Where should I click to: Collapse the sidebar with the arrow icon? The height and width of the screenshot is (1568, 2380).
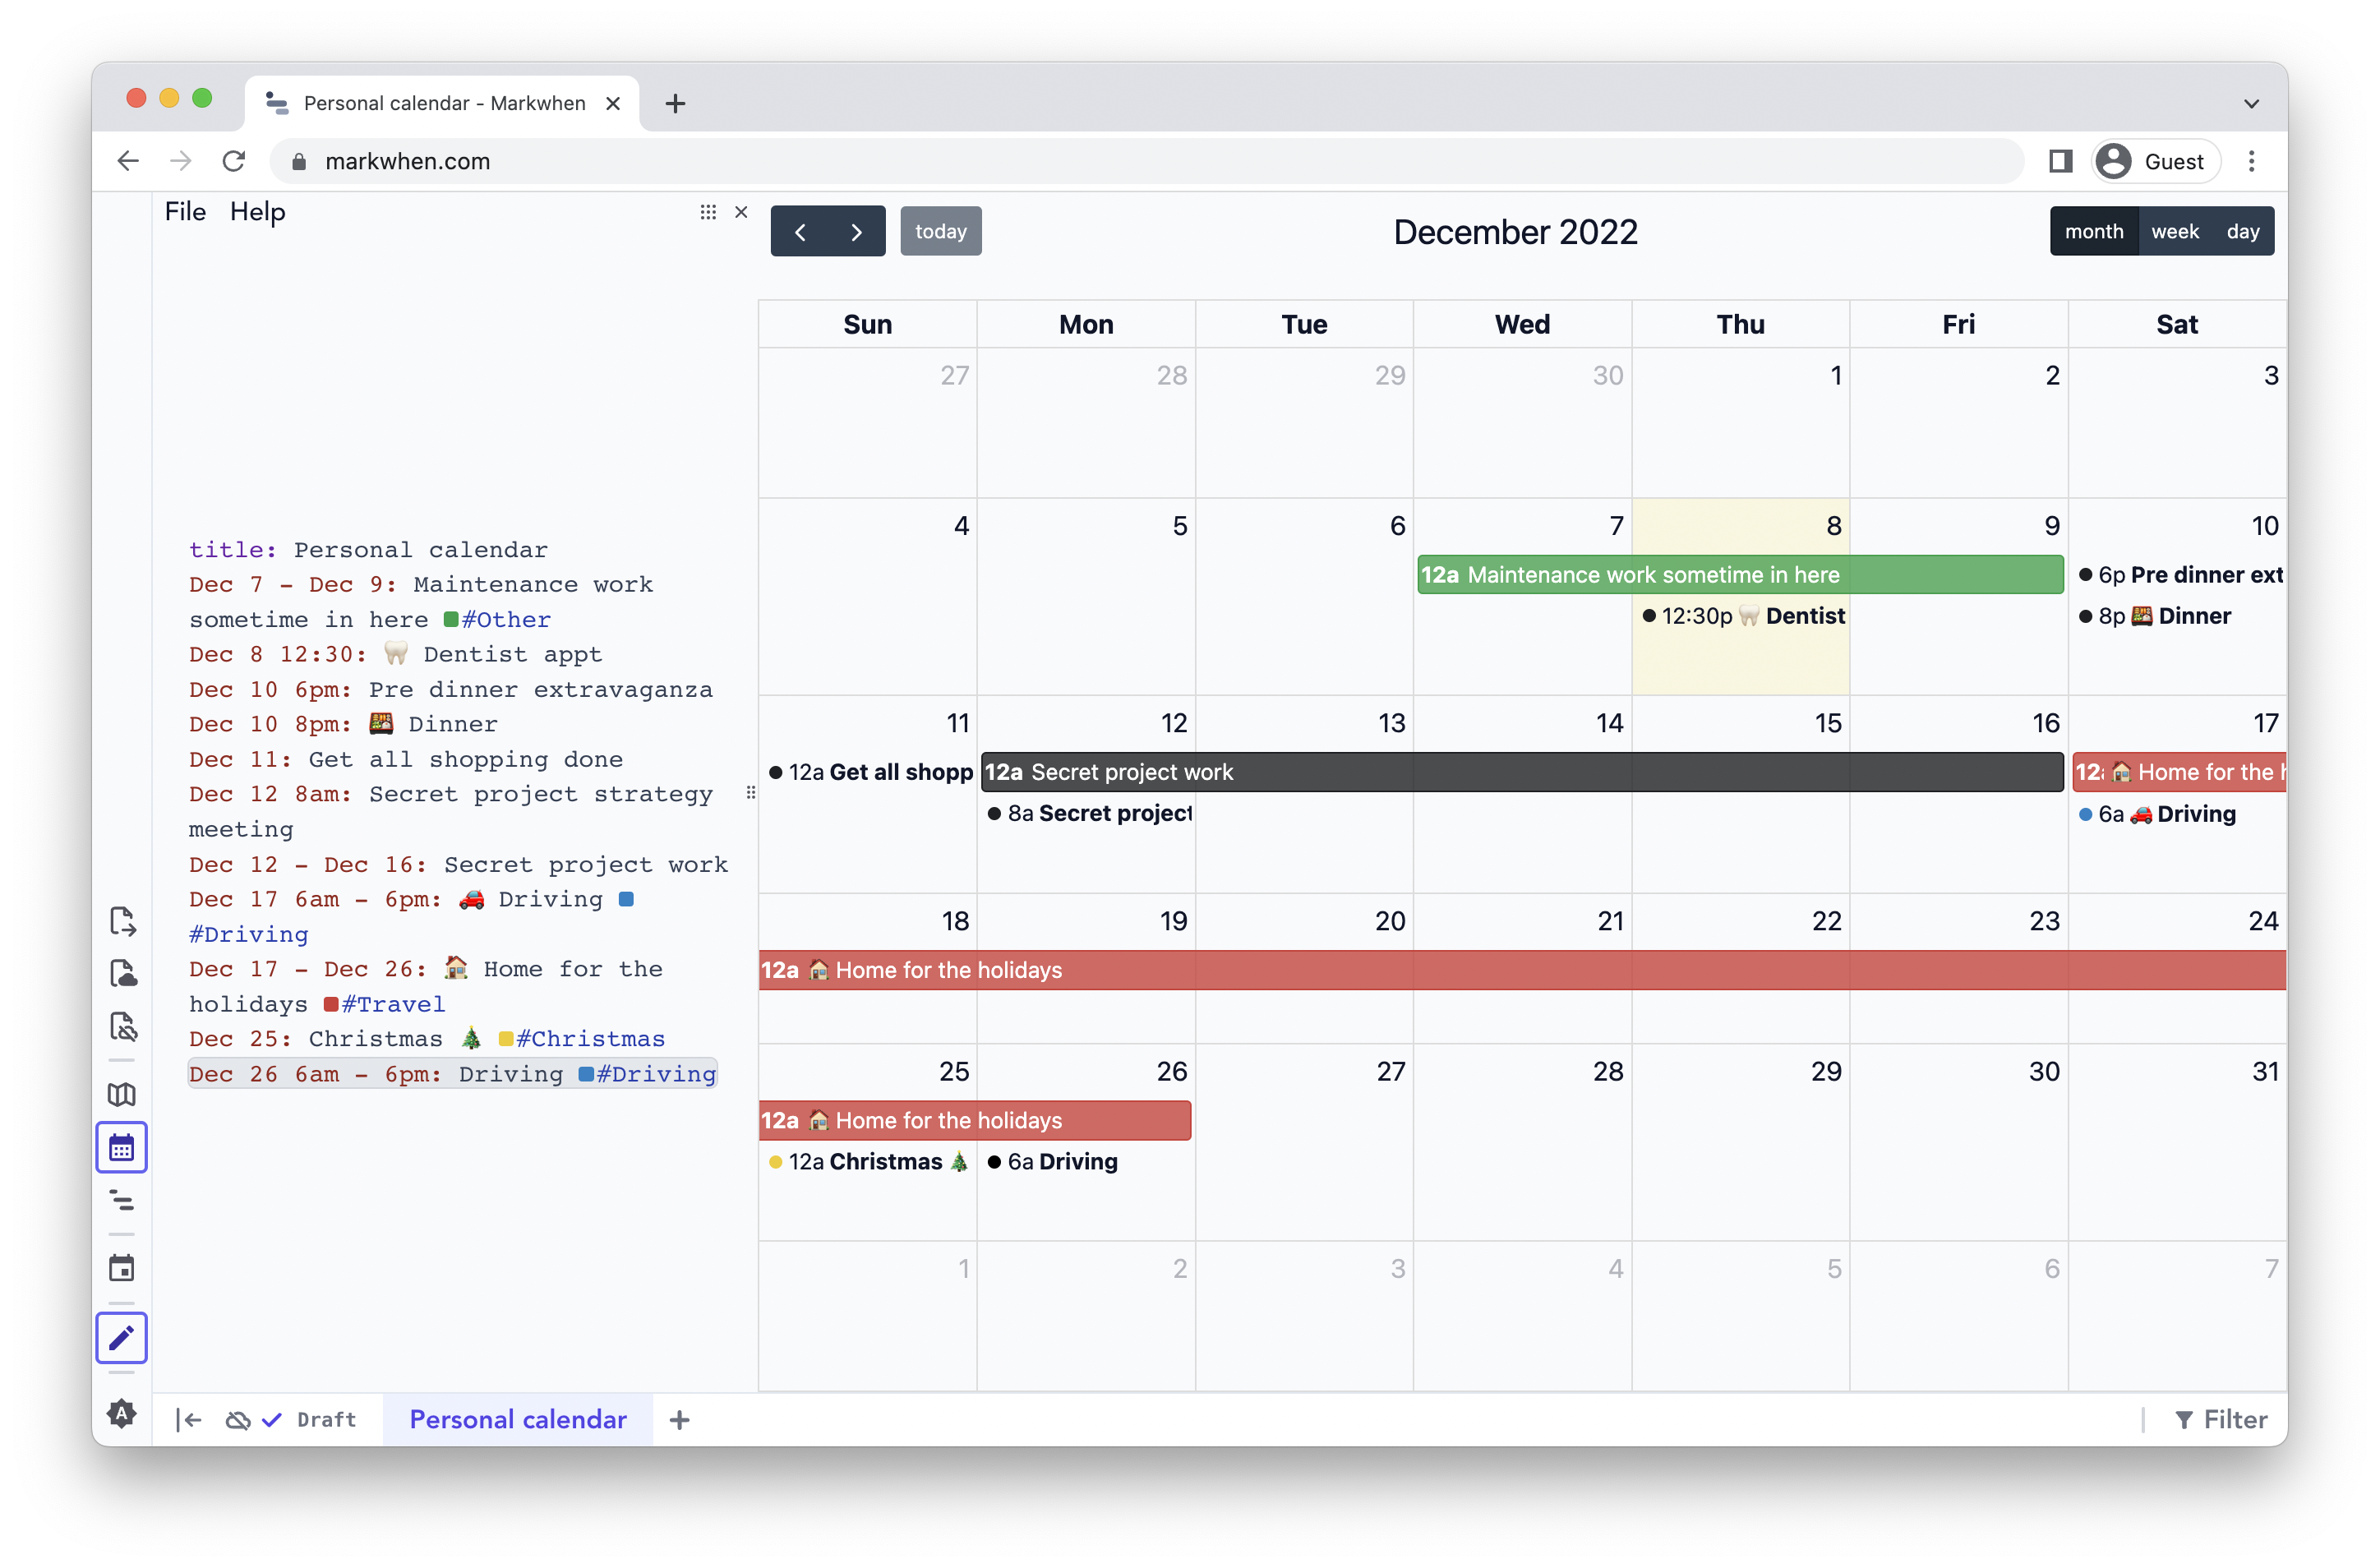click(189, 1419)
